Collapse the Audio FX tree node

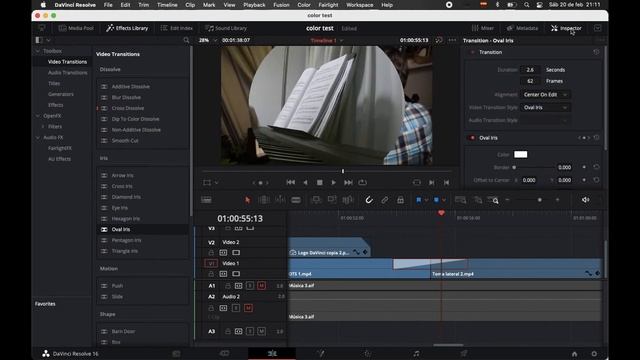[x=38, y=138]
